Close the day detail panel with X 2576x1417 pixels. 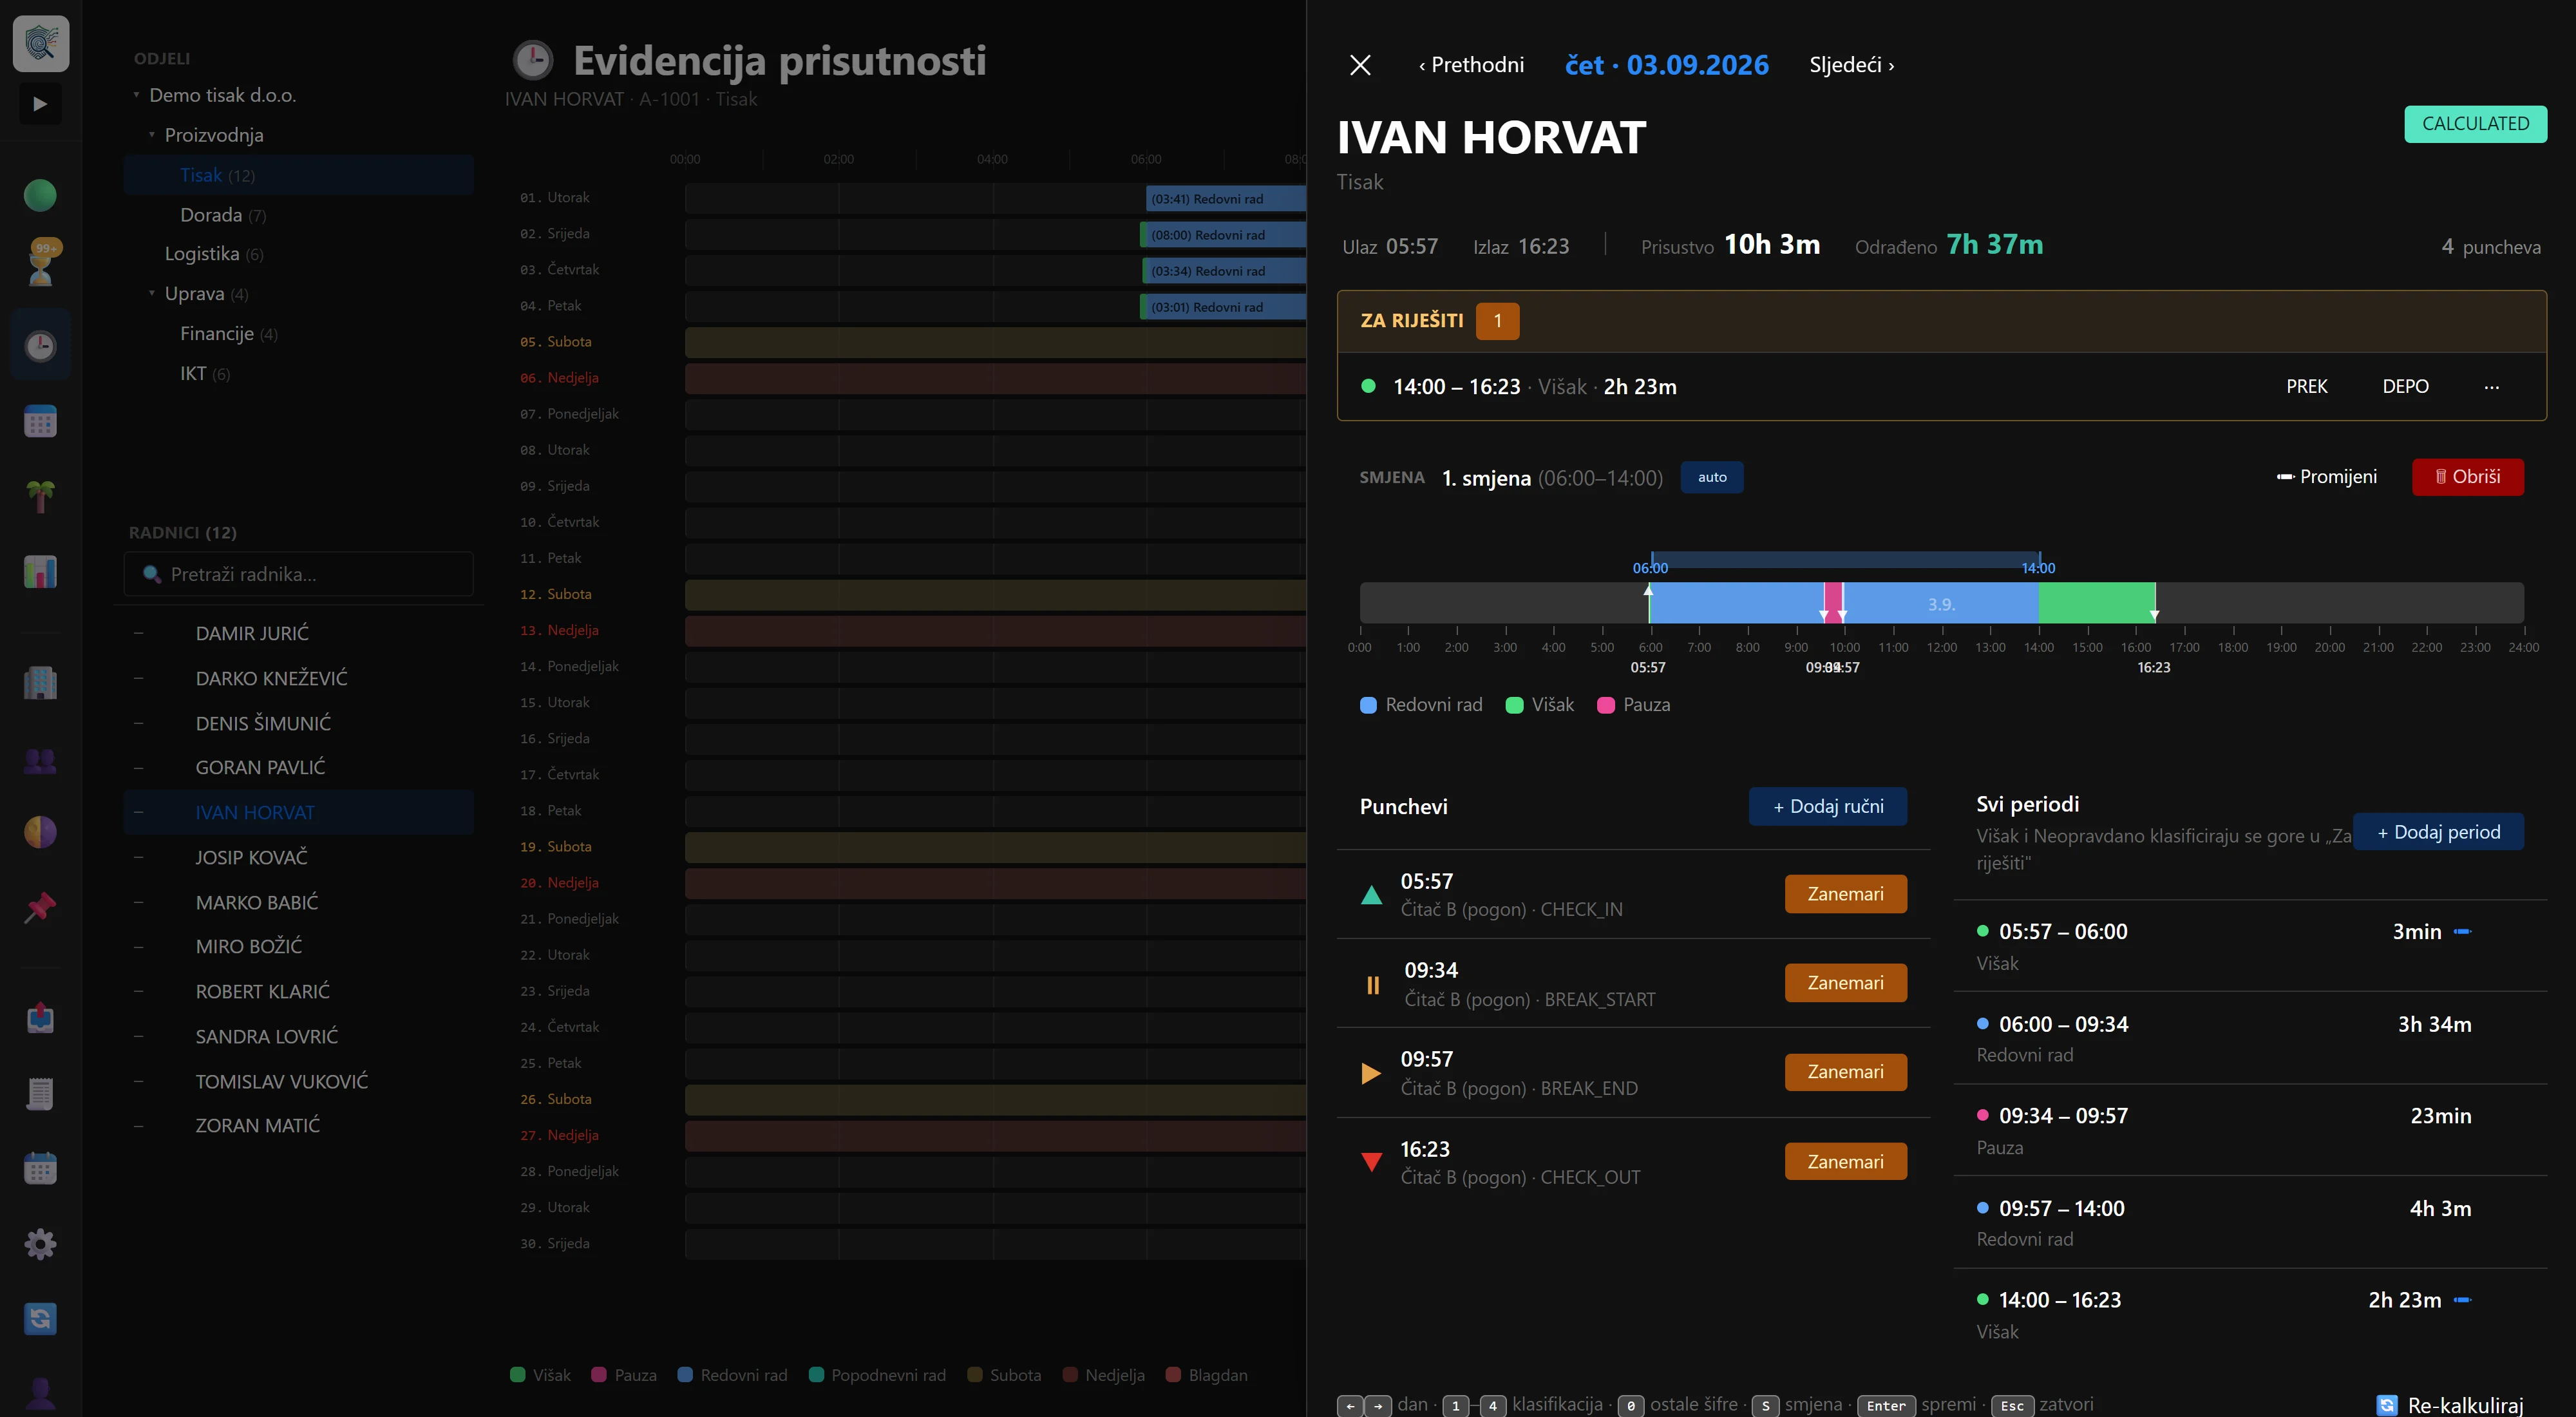pos(1360,65)
